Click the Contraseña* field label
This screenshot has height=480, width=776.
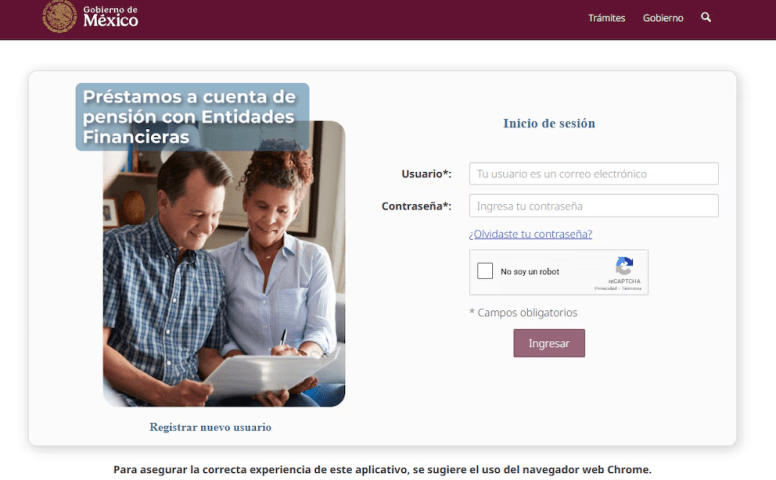[416, 206]
